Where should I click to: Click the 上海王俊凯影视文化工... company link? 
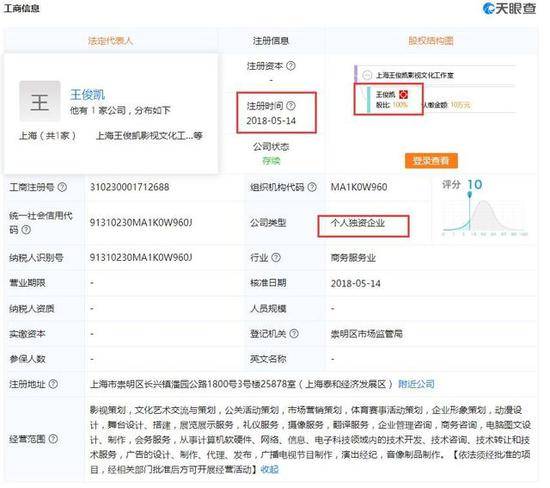tap(149, 135)
